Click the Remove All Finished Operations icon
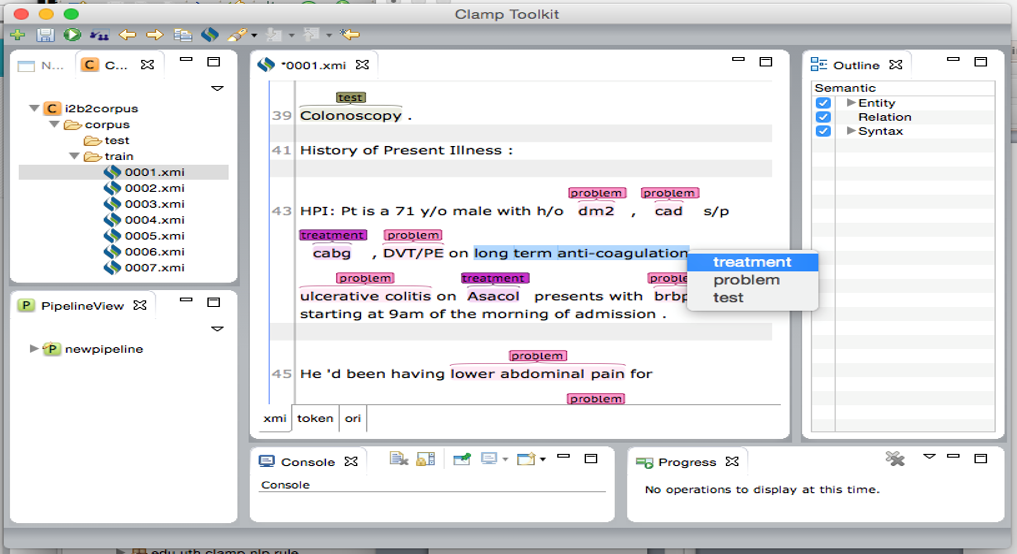Image resolution: width=1017 pixels, height=554 pixels. (x=894, y=458)
